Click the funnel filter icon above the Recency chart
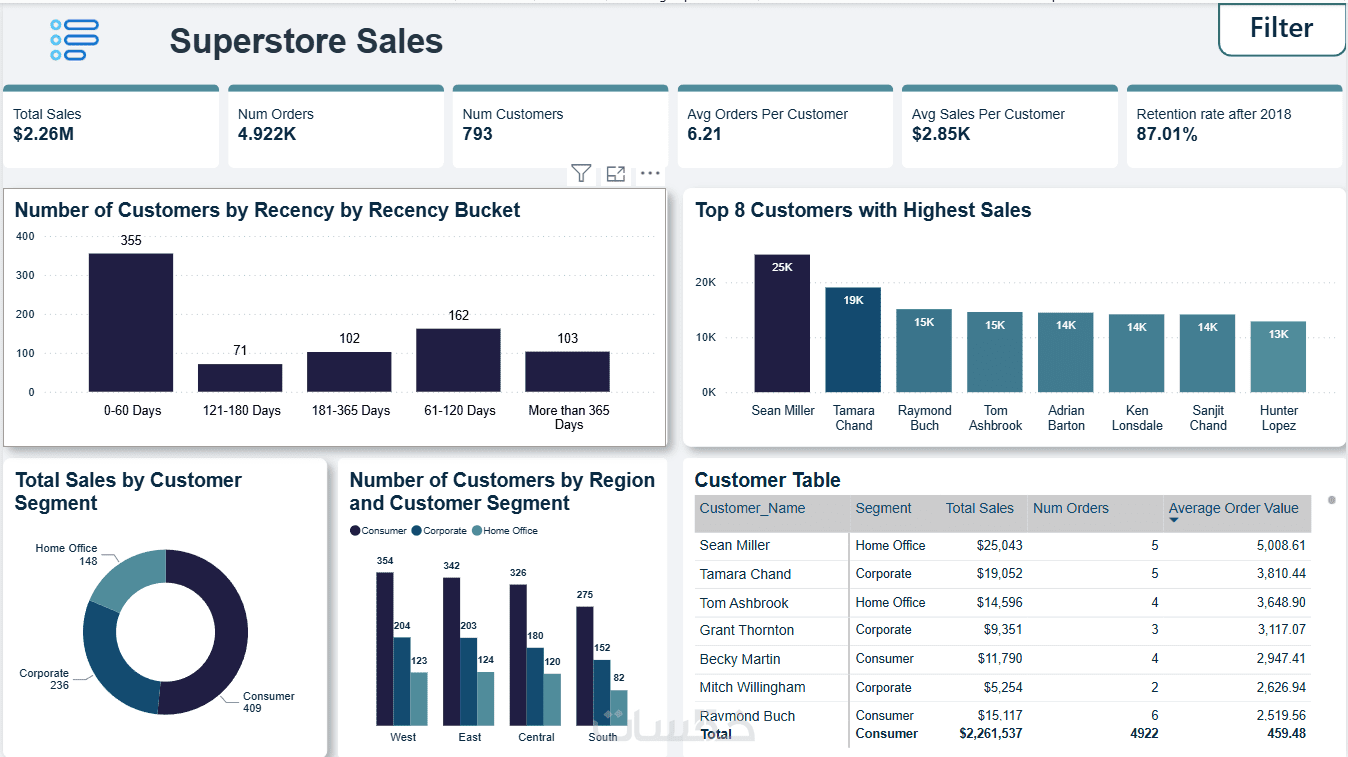This screenshot has width=1348, height=757. coord(581,174)
